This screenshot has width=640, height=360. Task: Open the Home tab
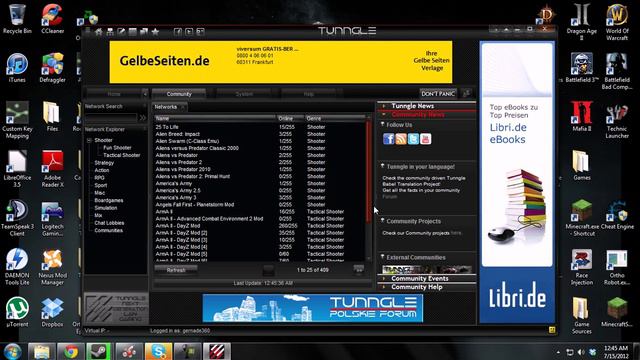pyautogui.click(x=114, y=94)
